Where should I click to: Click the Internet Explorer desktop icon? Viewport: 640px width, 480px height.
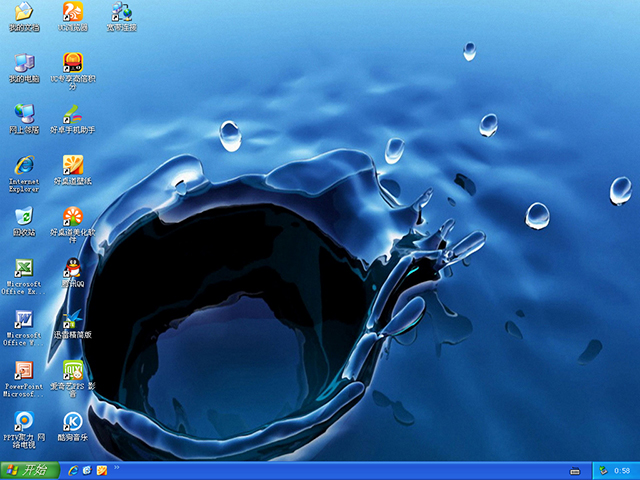pos(24,165)
